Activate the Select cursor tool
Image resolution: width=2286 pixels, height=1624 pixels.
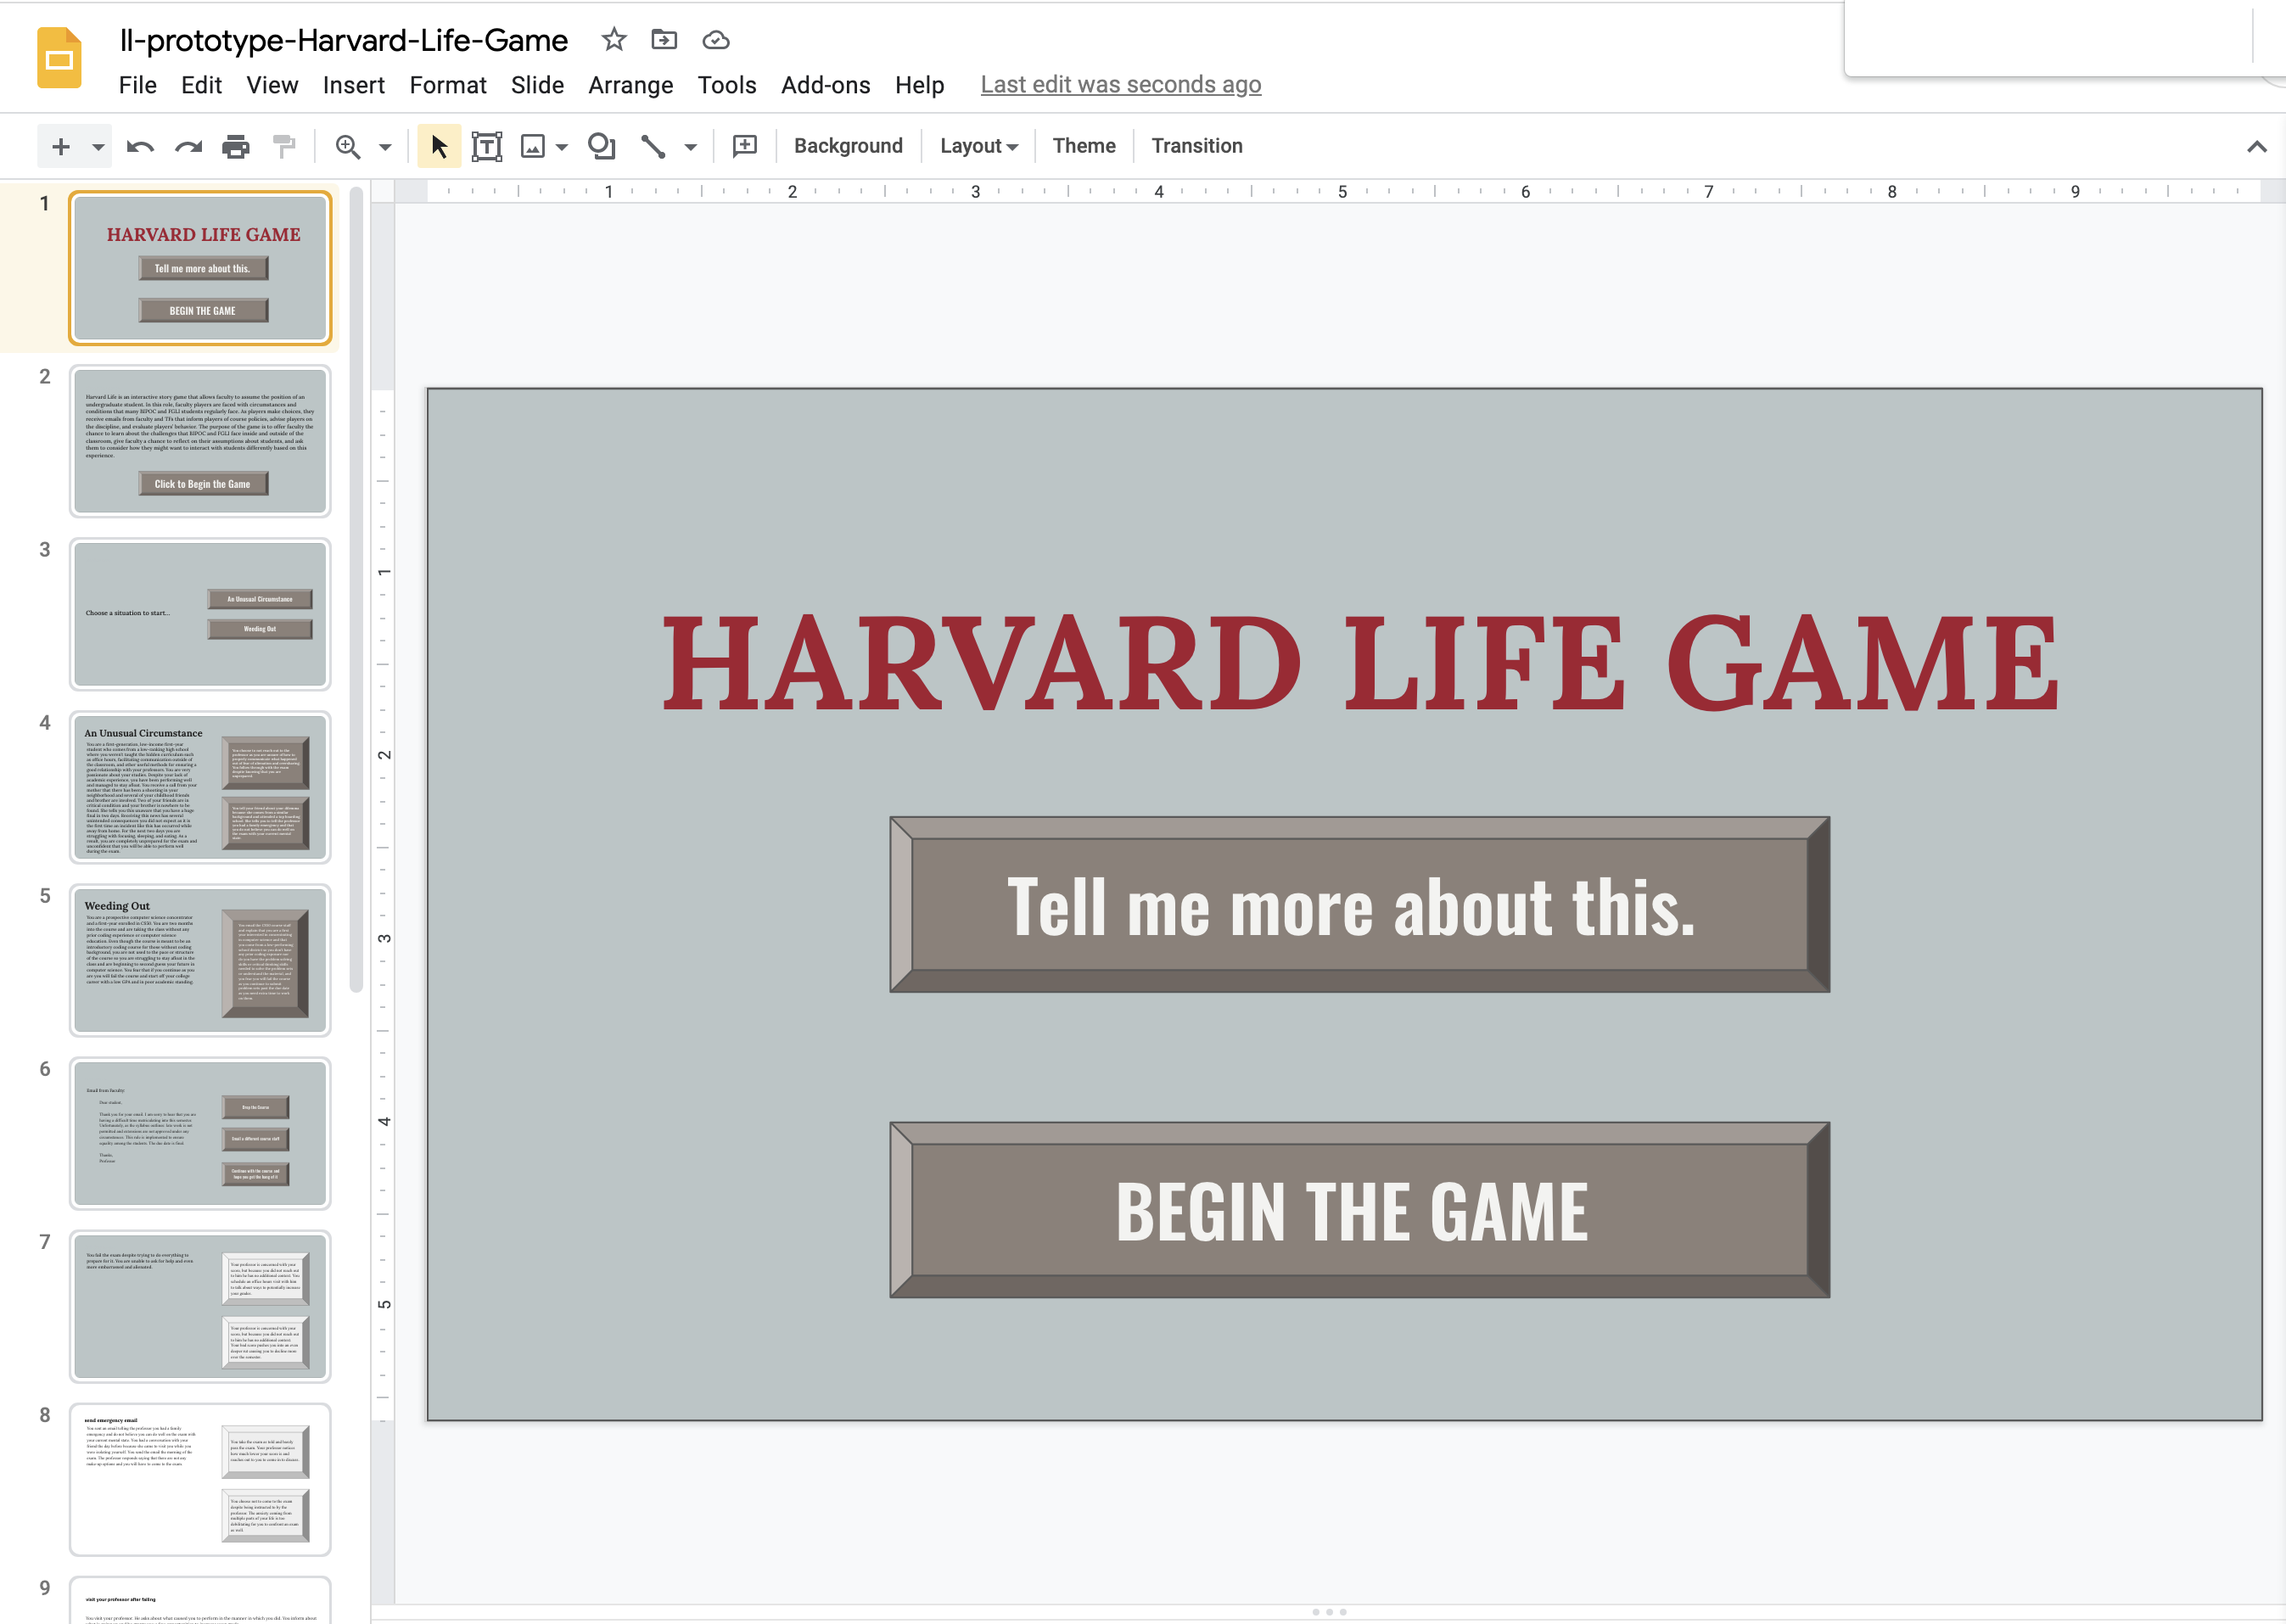click(x=439, y=147)
